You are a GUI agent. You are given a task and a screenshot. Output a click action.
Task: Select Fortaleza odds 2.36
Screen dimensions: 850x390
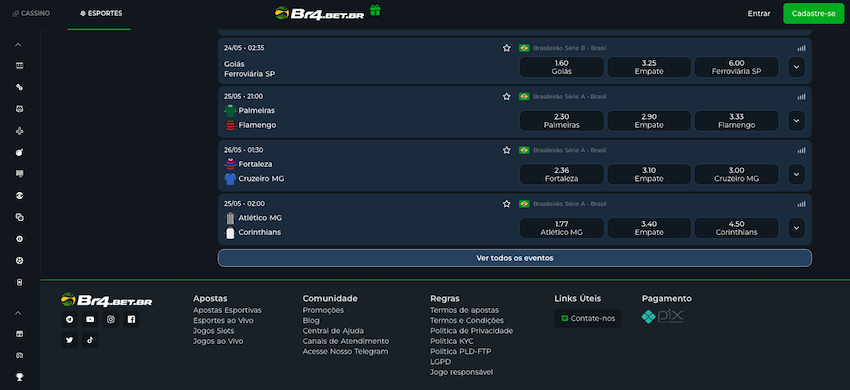(x=562, y=175)
